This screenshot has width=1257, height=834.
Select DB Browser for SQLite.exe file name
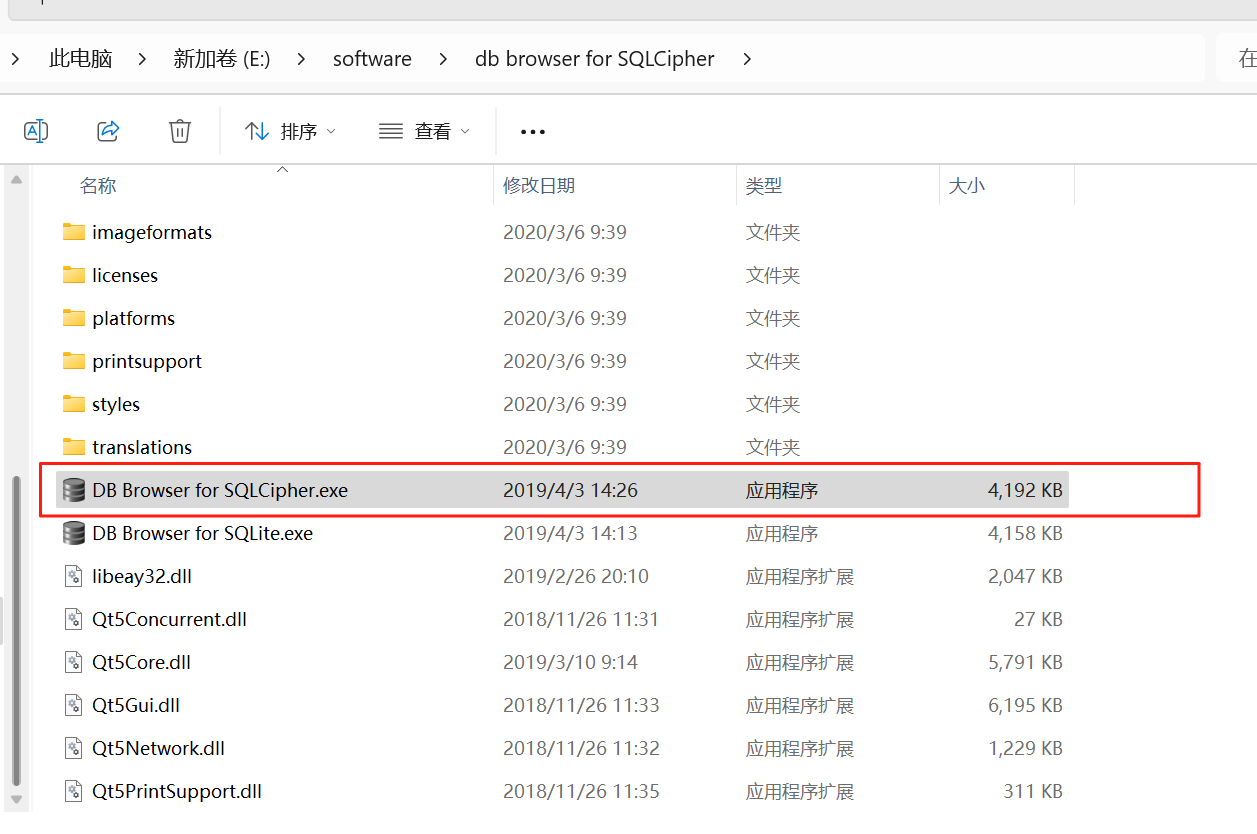(202, 533)
